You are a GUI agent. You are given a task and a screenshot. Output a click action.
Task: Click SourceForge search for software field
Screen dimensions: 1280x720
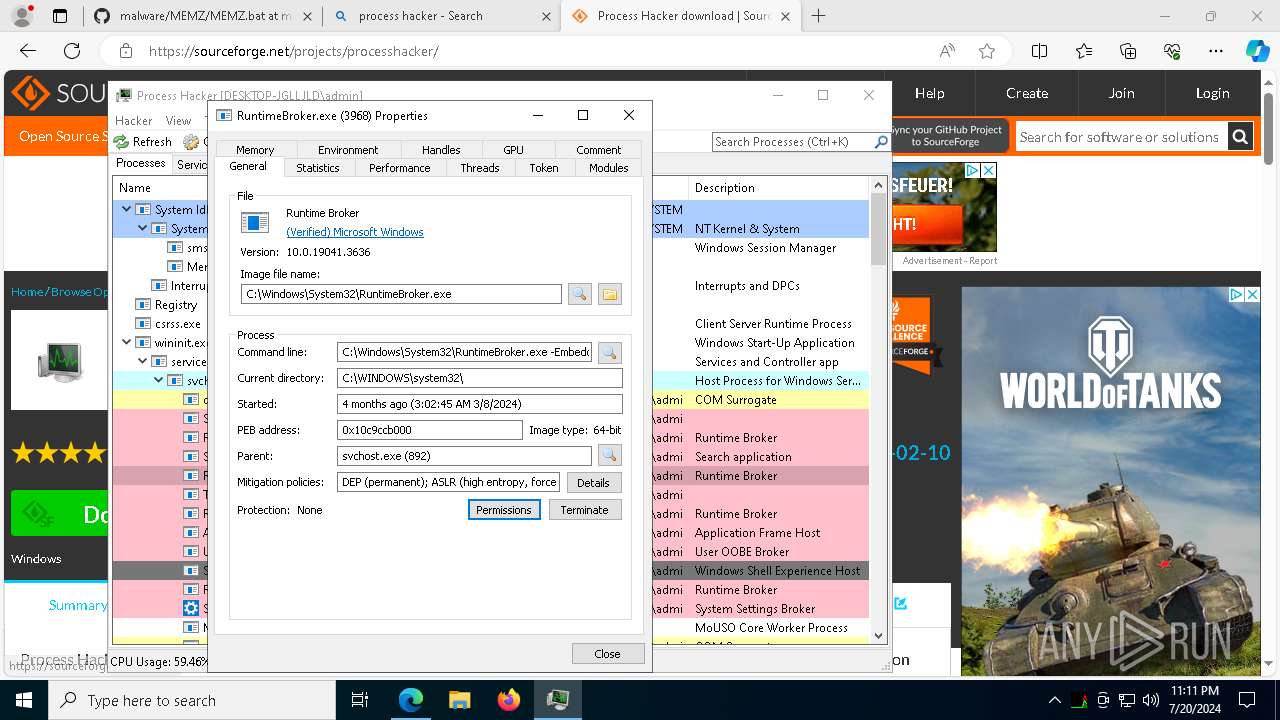coord(1120,137)
